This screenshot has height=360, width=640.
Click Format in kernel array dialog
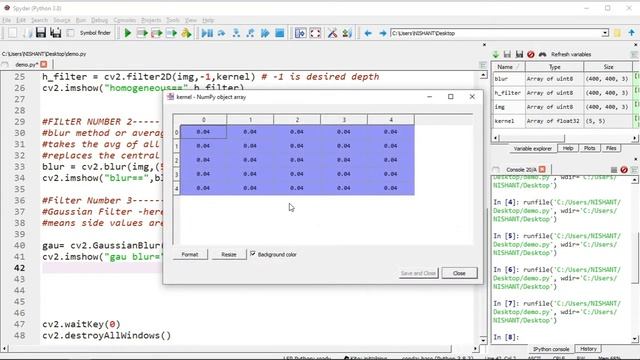[x=190, y=254]
